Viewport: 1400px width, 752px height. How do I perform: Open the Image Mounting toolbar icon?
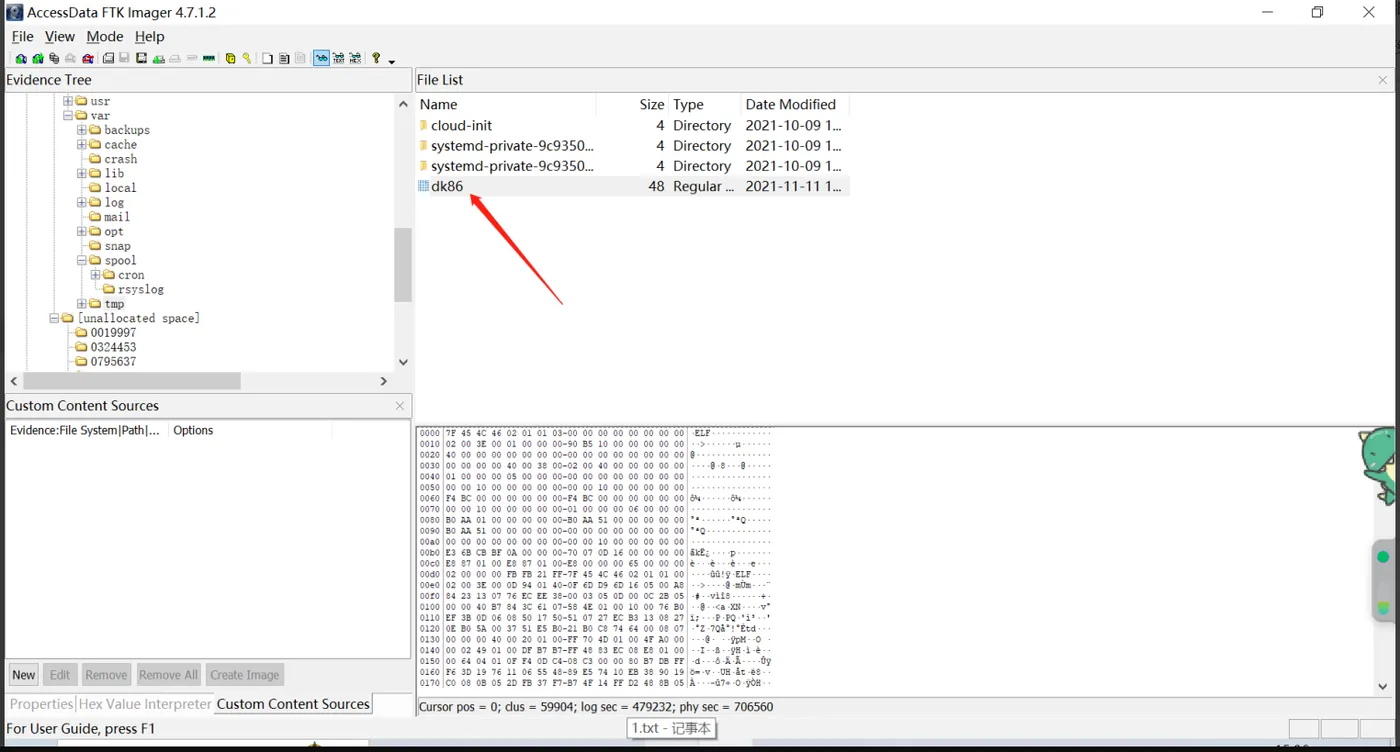tap(54, 58)
